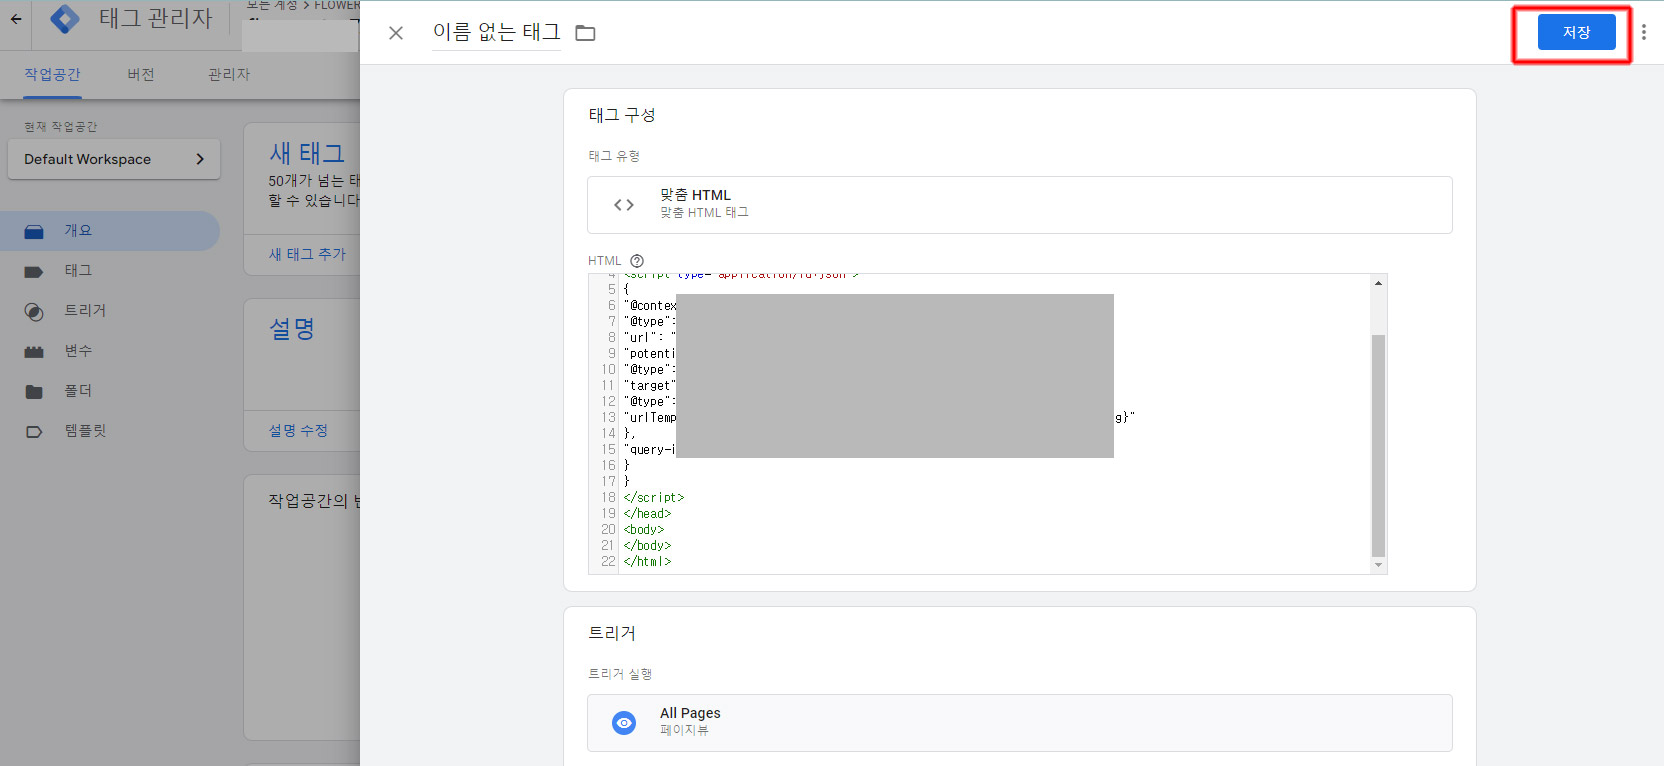Click the 개요 sidebar icon
This screenshot has height=766, width=1664.
(x=34, y=231)
